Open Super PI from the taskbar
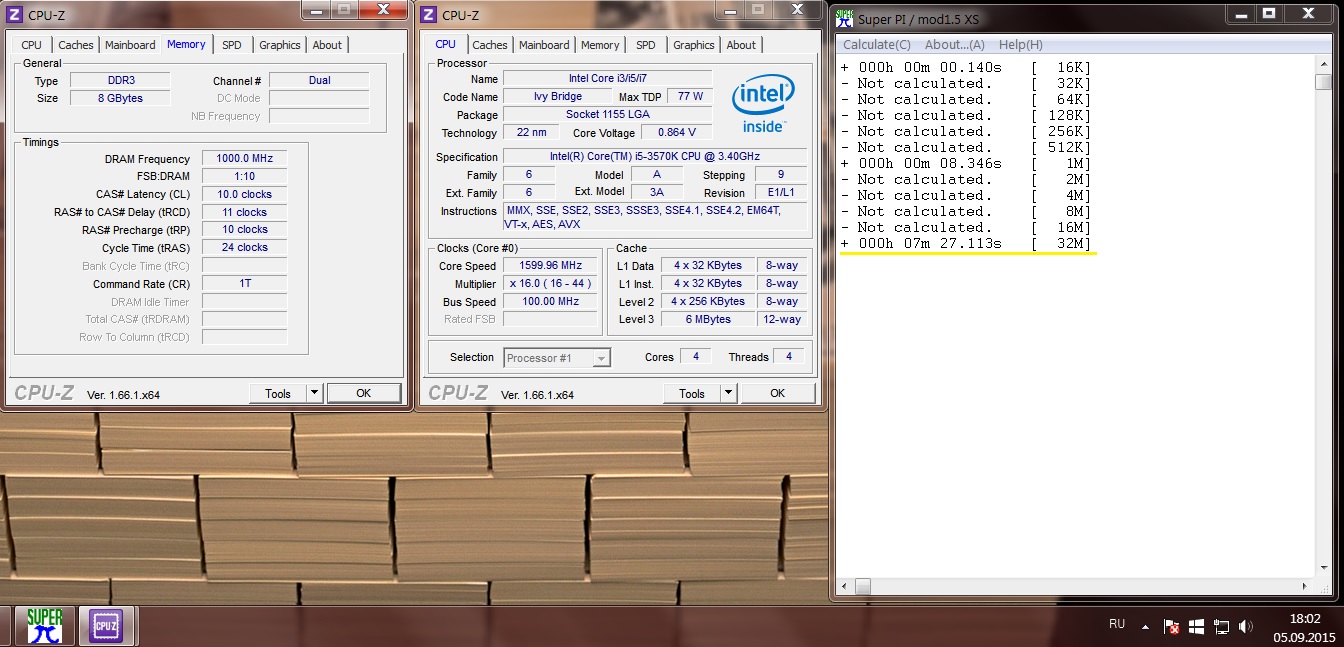1344x647 pixels. pyautogui.click(x=45, y=626)
